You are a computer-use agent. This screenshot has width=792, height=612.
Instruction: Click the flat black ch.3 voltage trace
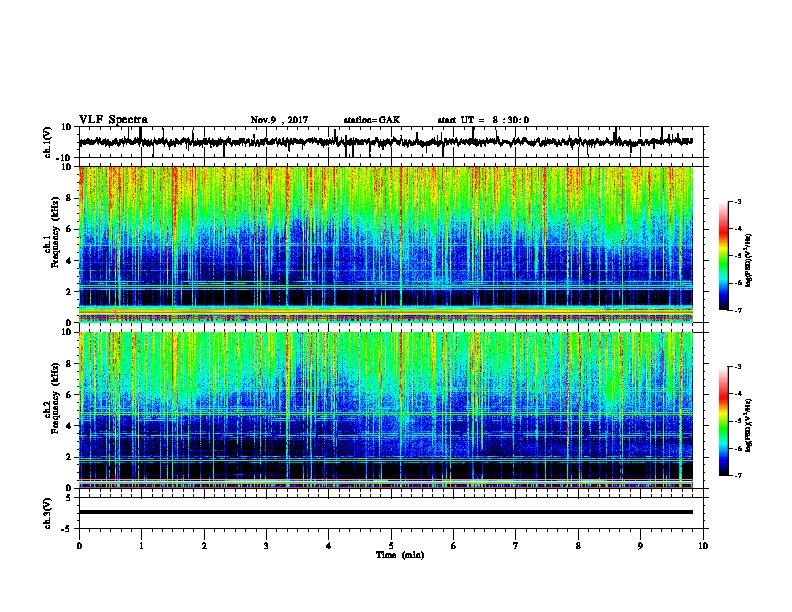(386, 512)
